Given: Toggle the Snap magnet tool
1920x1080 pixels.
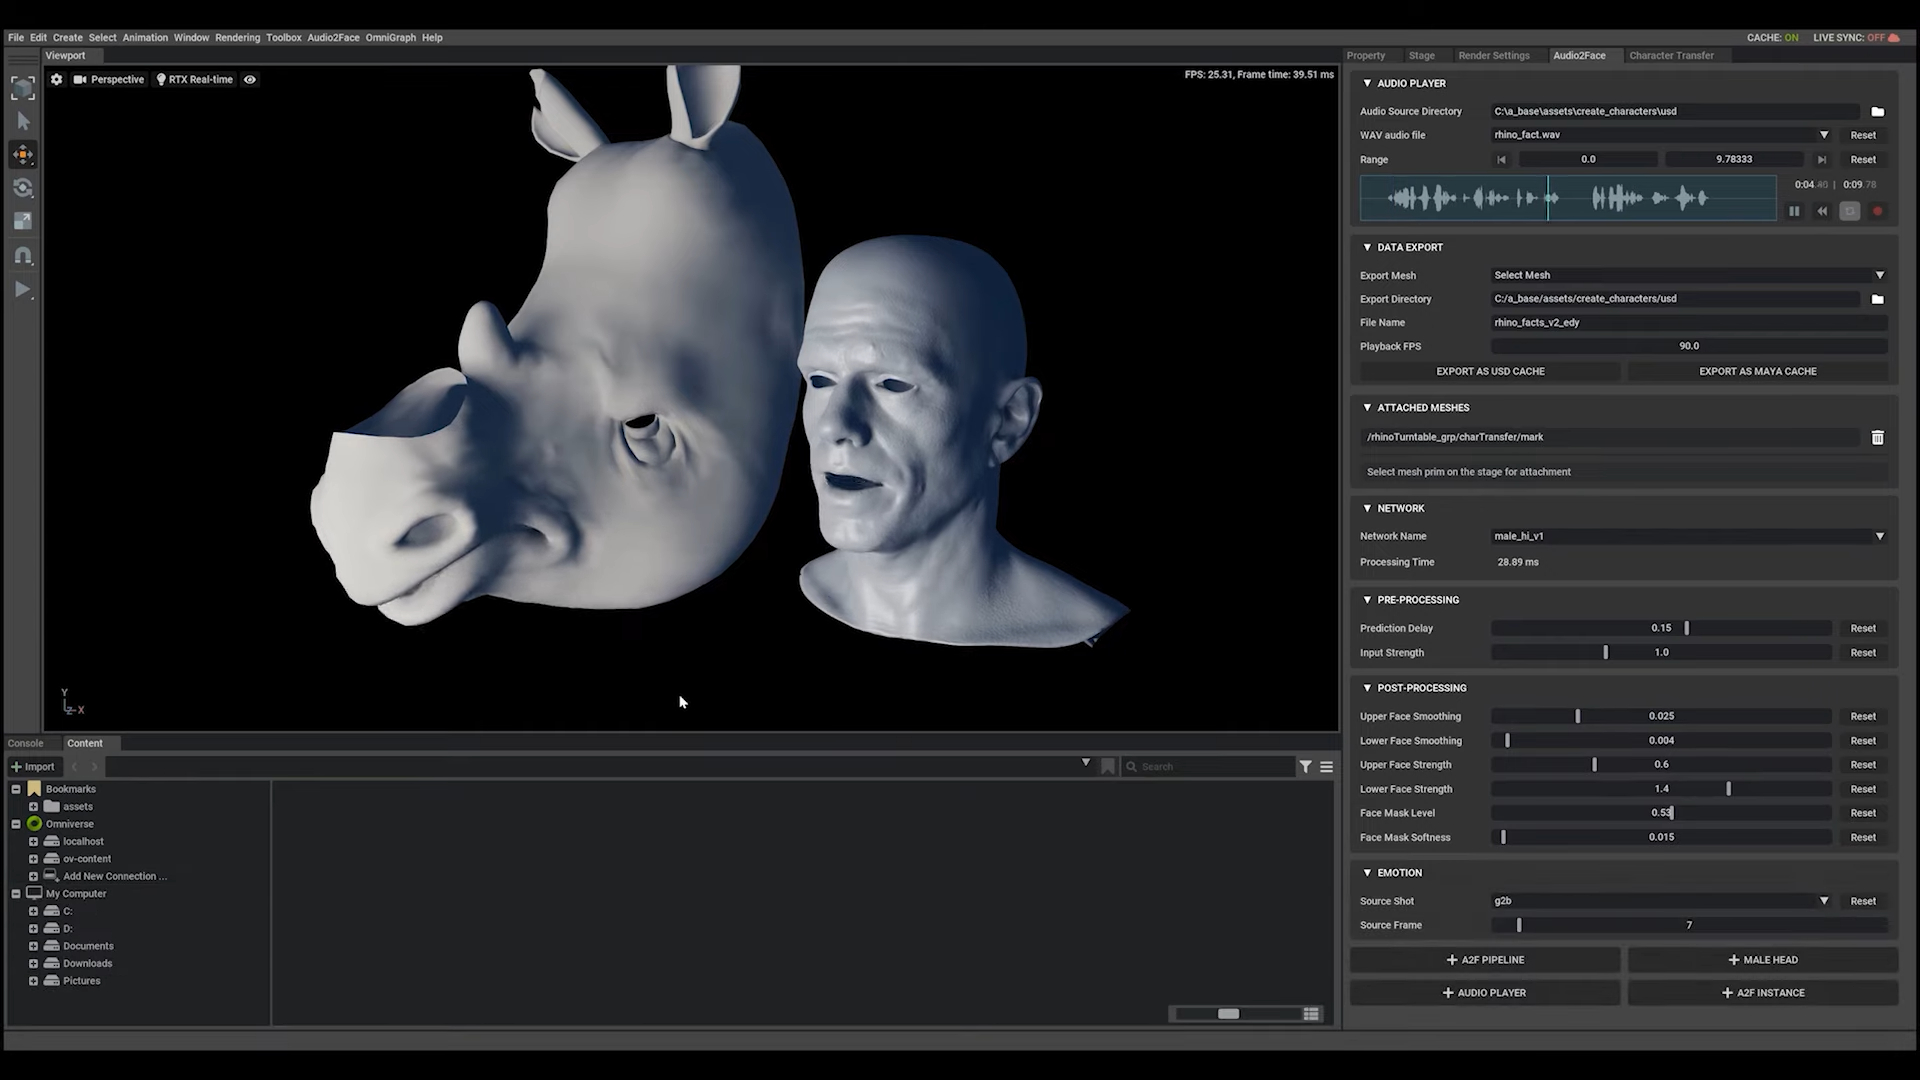Looking at the screenshot, I should click(x=23, y=256).
